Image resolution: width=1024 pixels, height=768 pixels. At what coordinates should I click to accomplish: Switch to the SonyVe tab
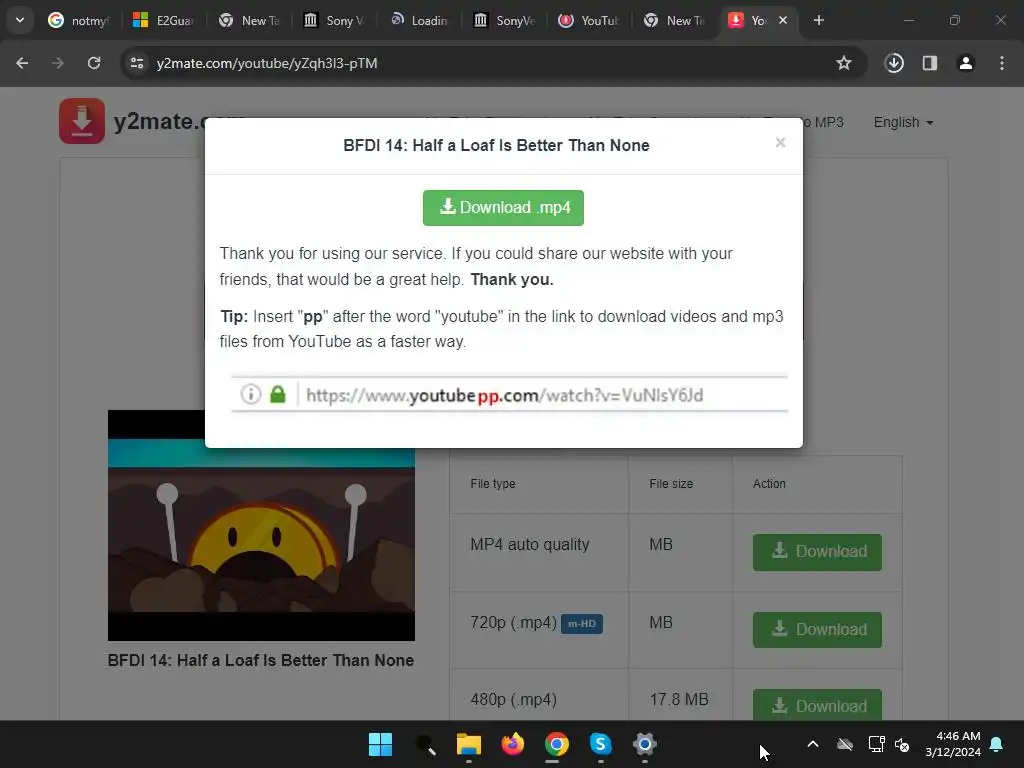tap(504, 21)
